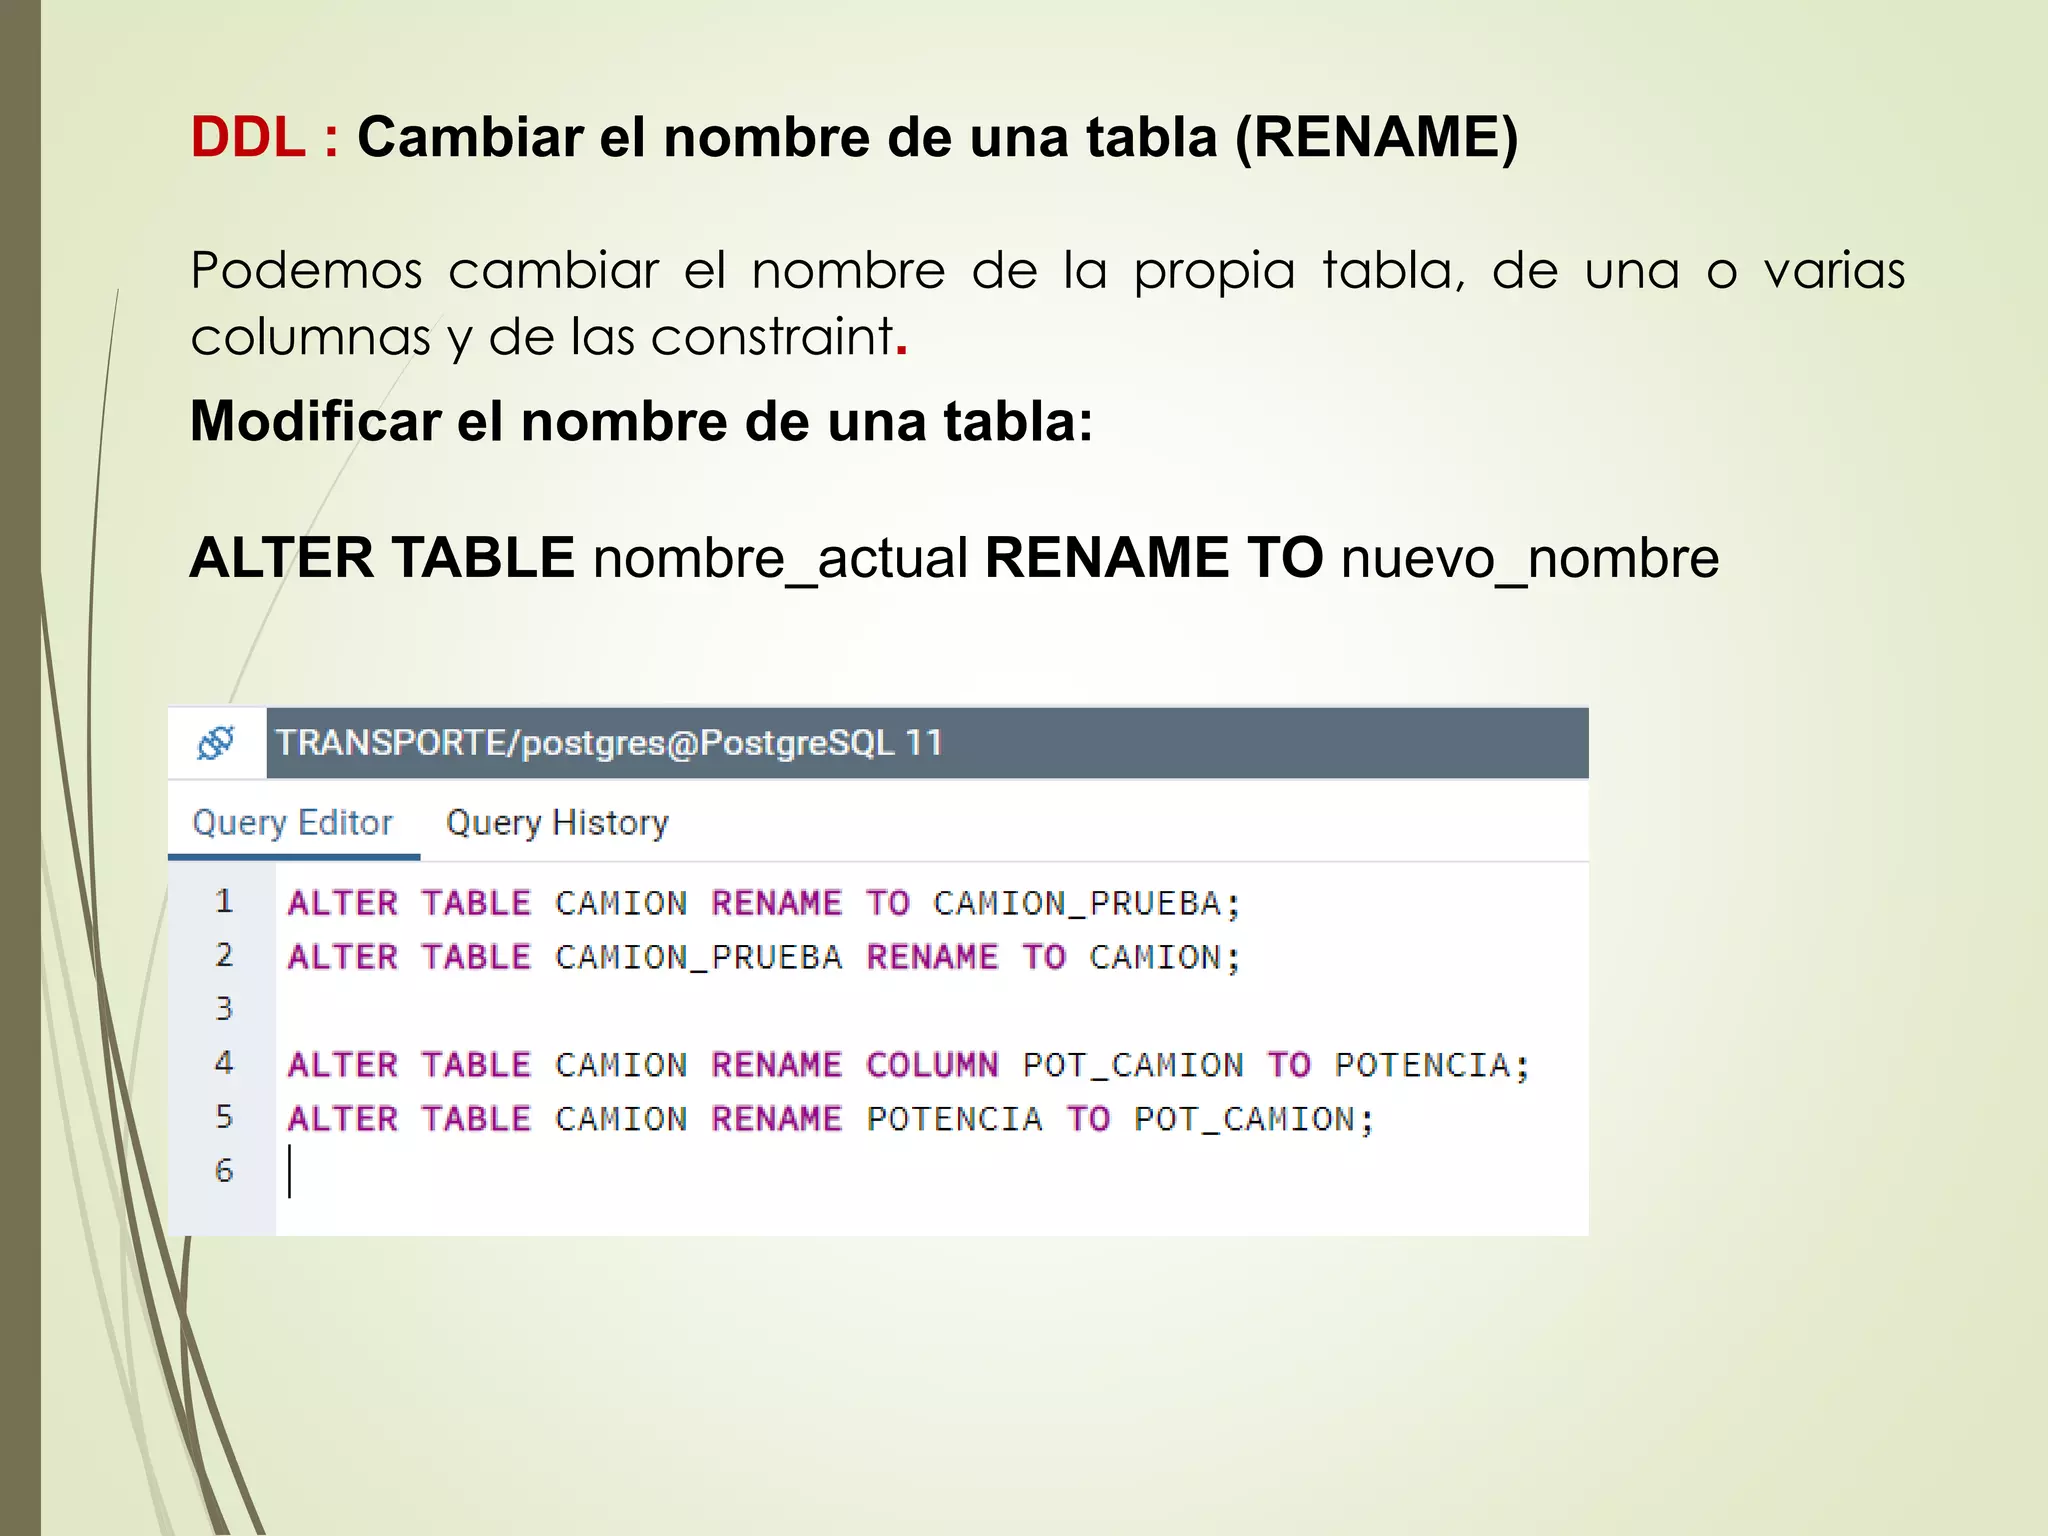Switch to the Query Editor tab

tap(293, 823)
